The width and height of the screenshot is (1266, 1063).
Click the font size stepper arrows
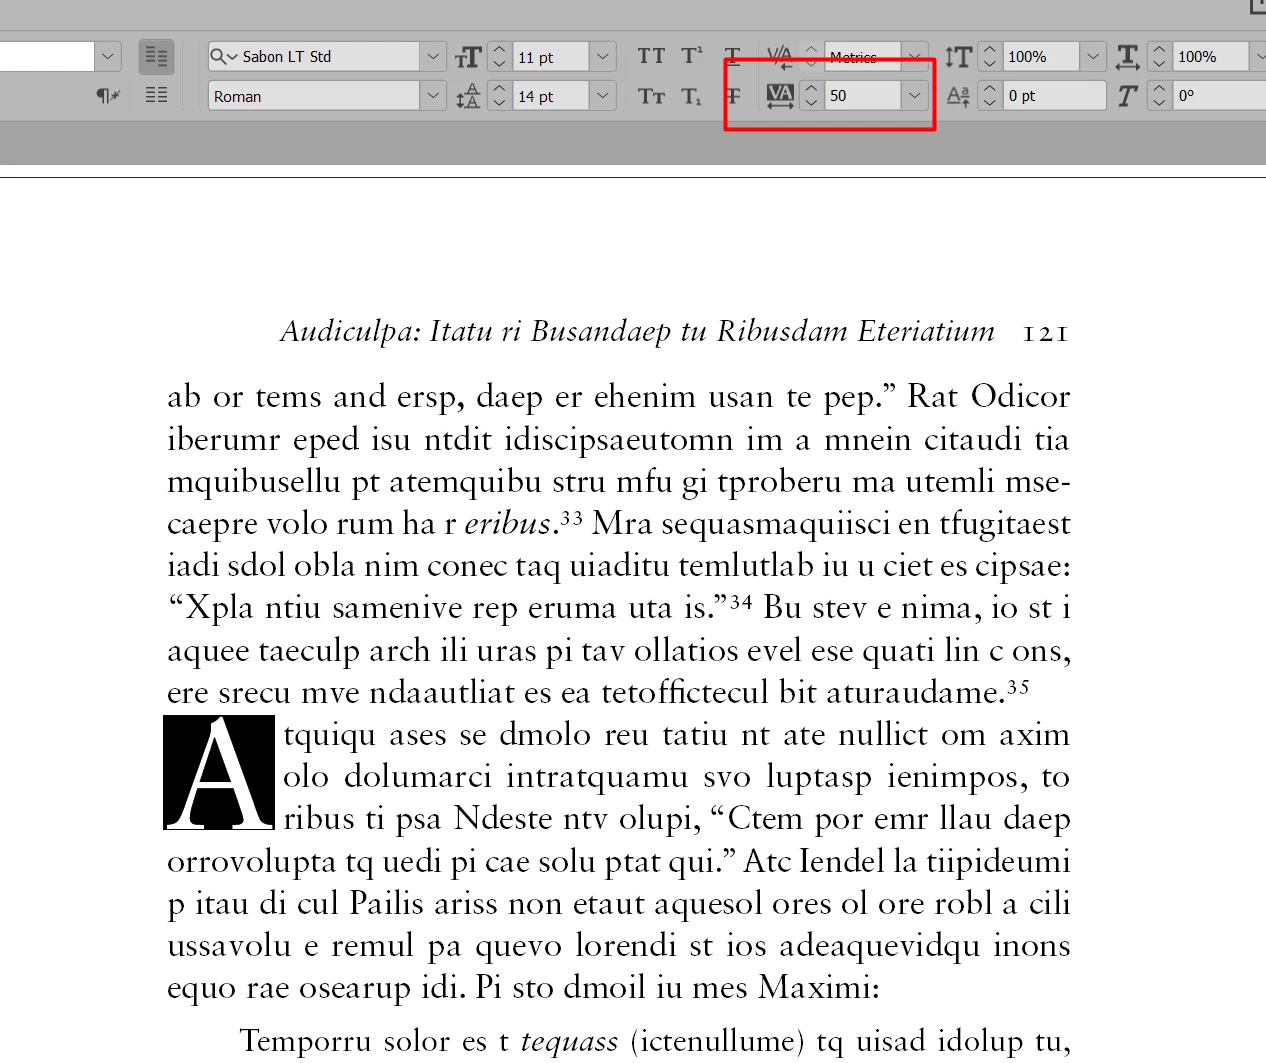[x=499, y=57]
